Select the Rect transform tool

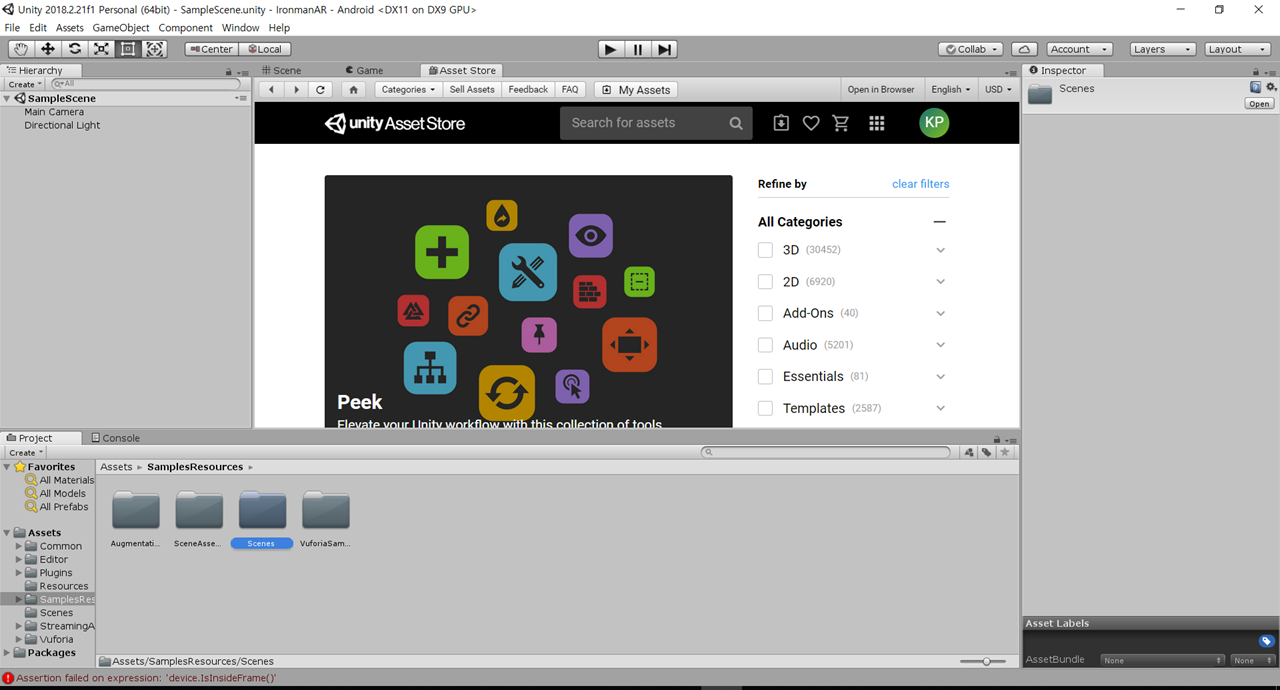pos(128,49)
